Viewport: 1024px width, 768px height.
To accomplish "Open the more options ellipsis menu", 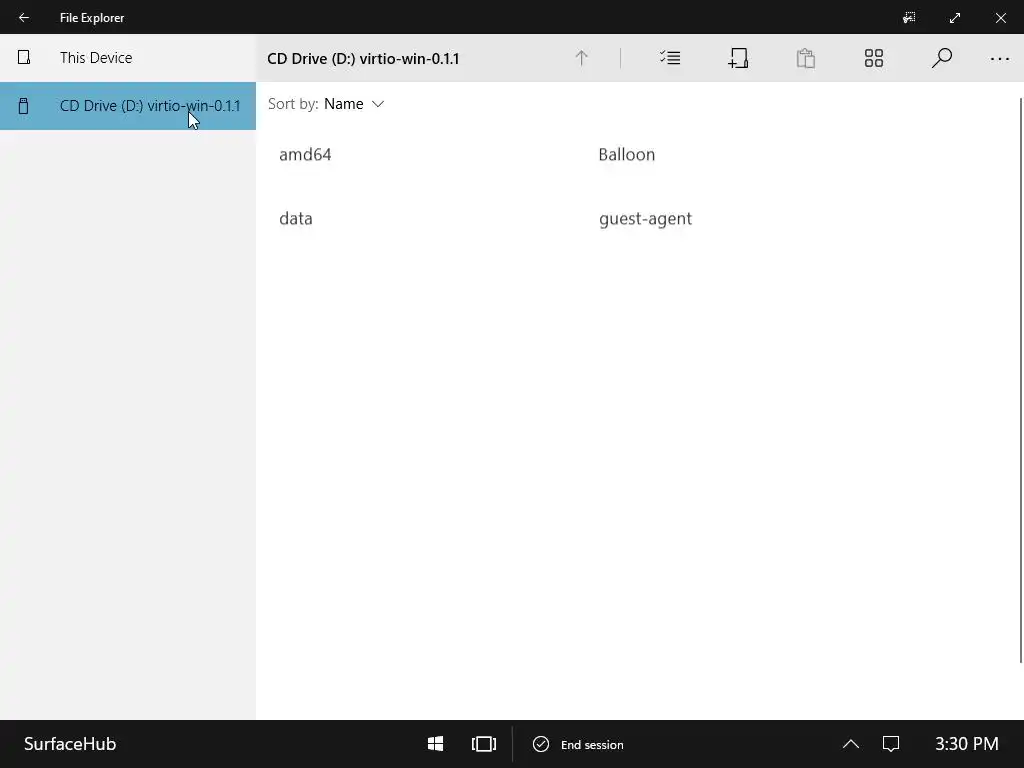I will pos(1000,59).
